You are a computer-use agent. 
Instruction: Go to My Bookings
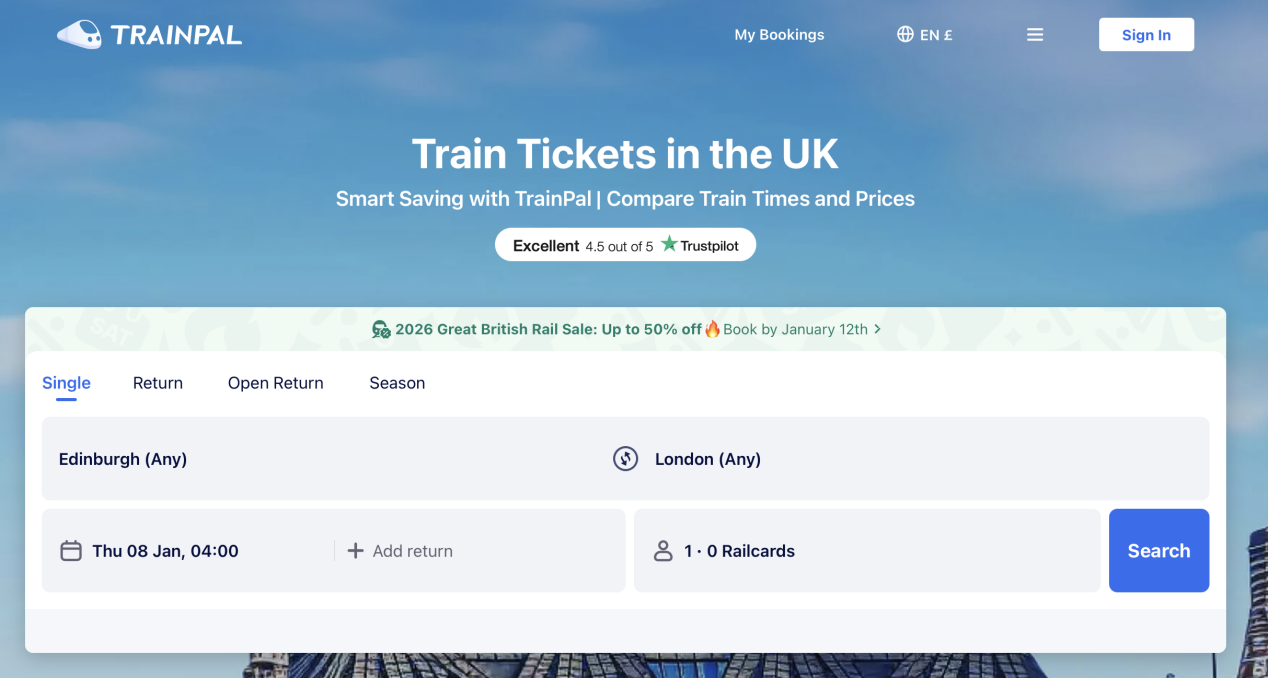tap(779, 35)
